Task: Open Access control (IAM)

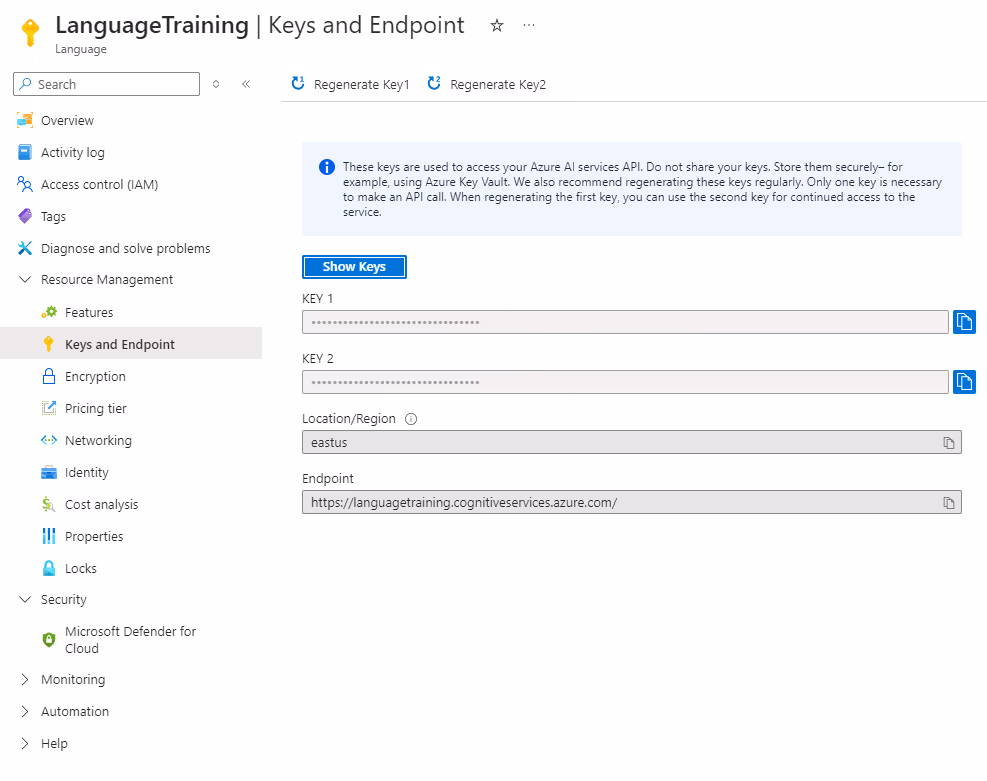Action: (99, 185)
